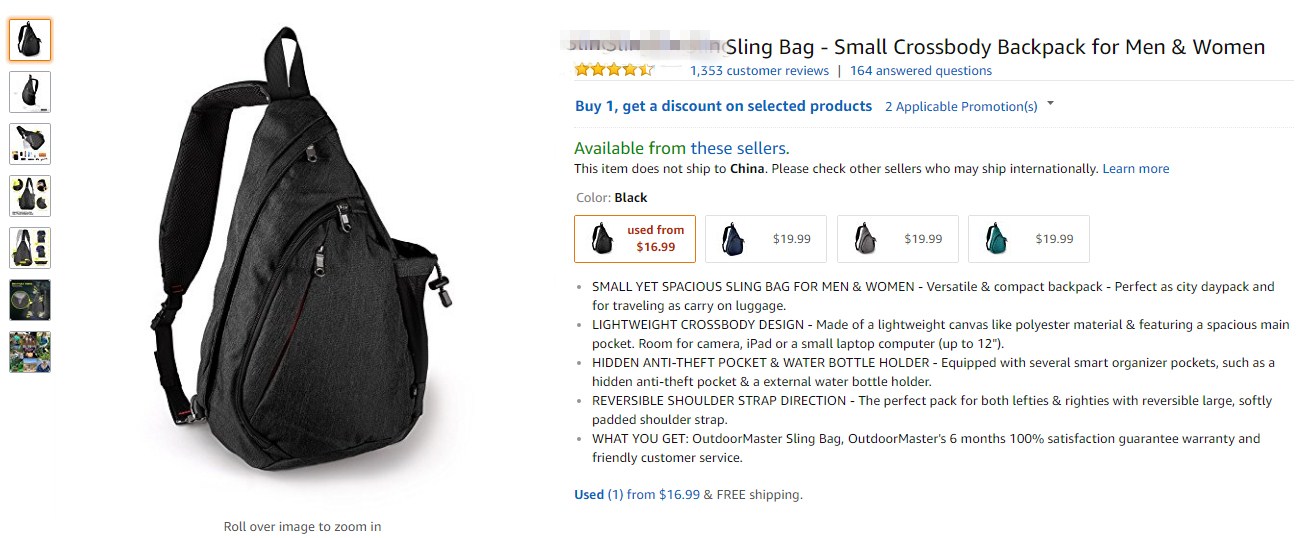Go to 164 answered questions
The width and height of the screenshot is (1310, 538).
tap(921, 71)
